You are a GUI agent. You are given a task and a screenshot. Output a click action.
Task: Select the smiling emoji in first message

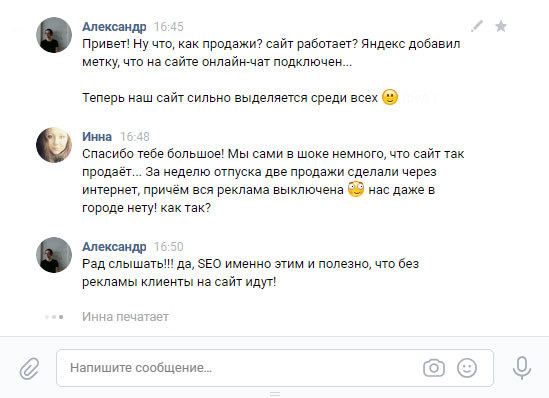[390, 97]
